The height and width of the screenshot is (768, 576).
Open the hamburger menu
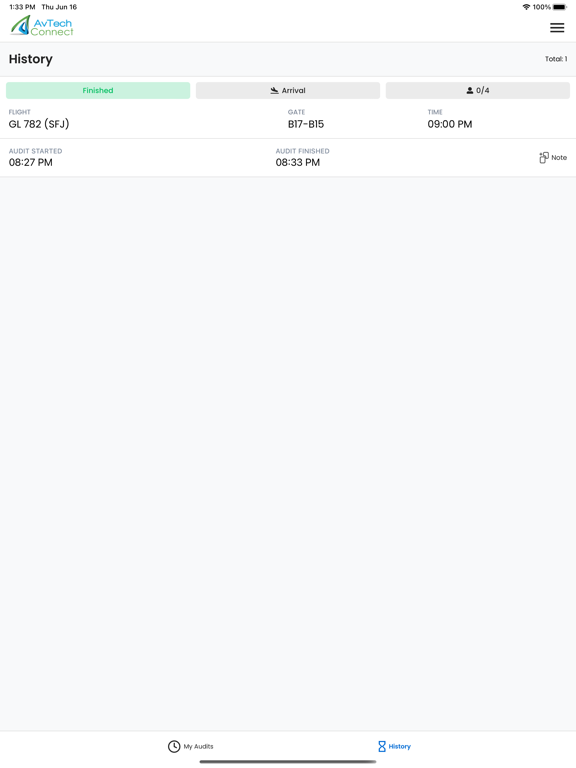[557, 28]
